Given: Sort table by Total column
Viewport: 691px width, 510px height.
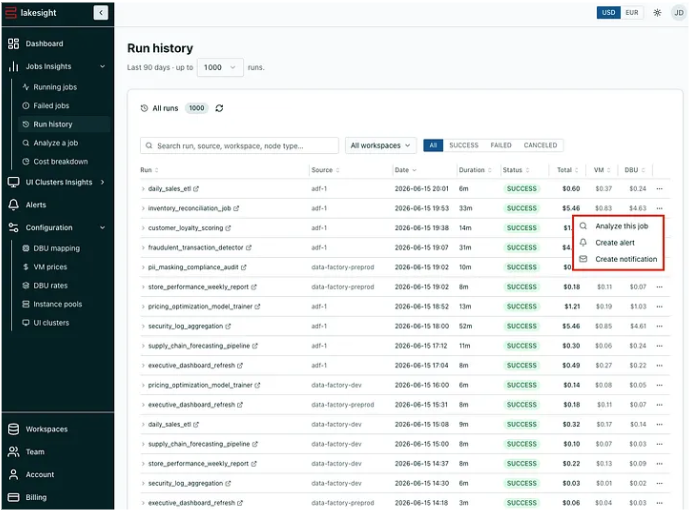Looking at the screenshot, I should (x=567, y=170).
